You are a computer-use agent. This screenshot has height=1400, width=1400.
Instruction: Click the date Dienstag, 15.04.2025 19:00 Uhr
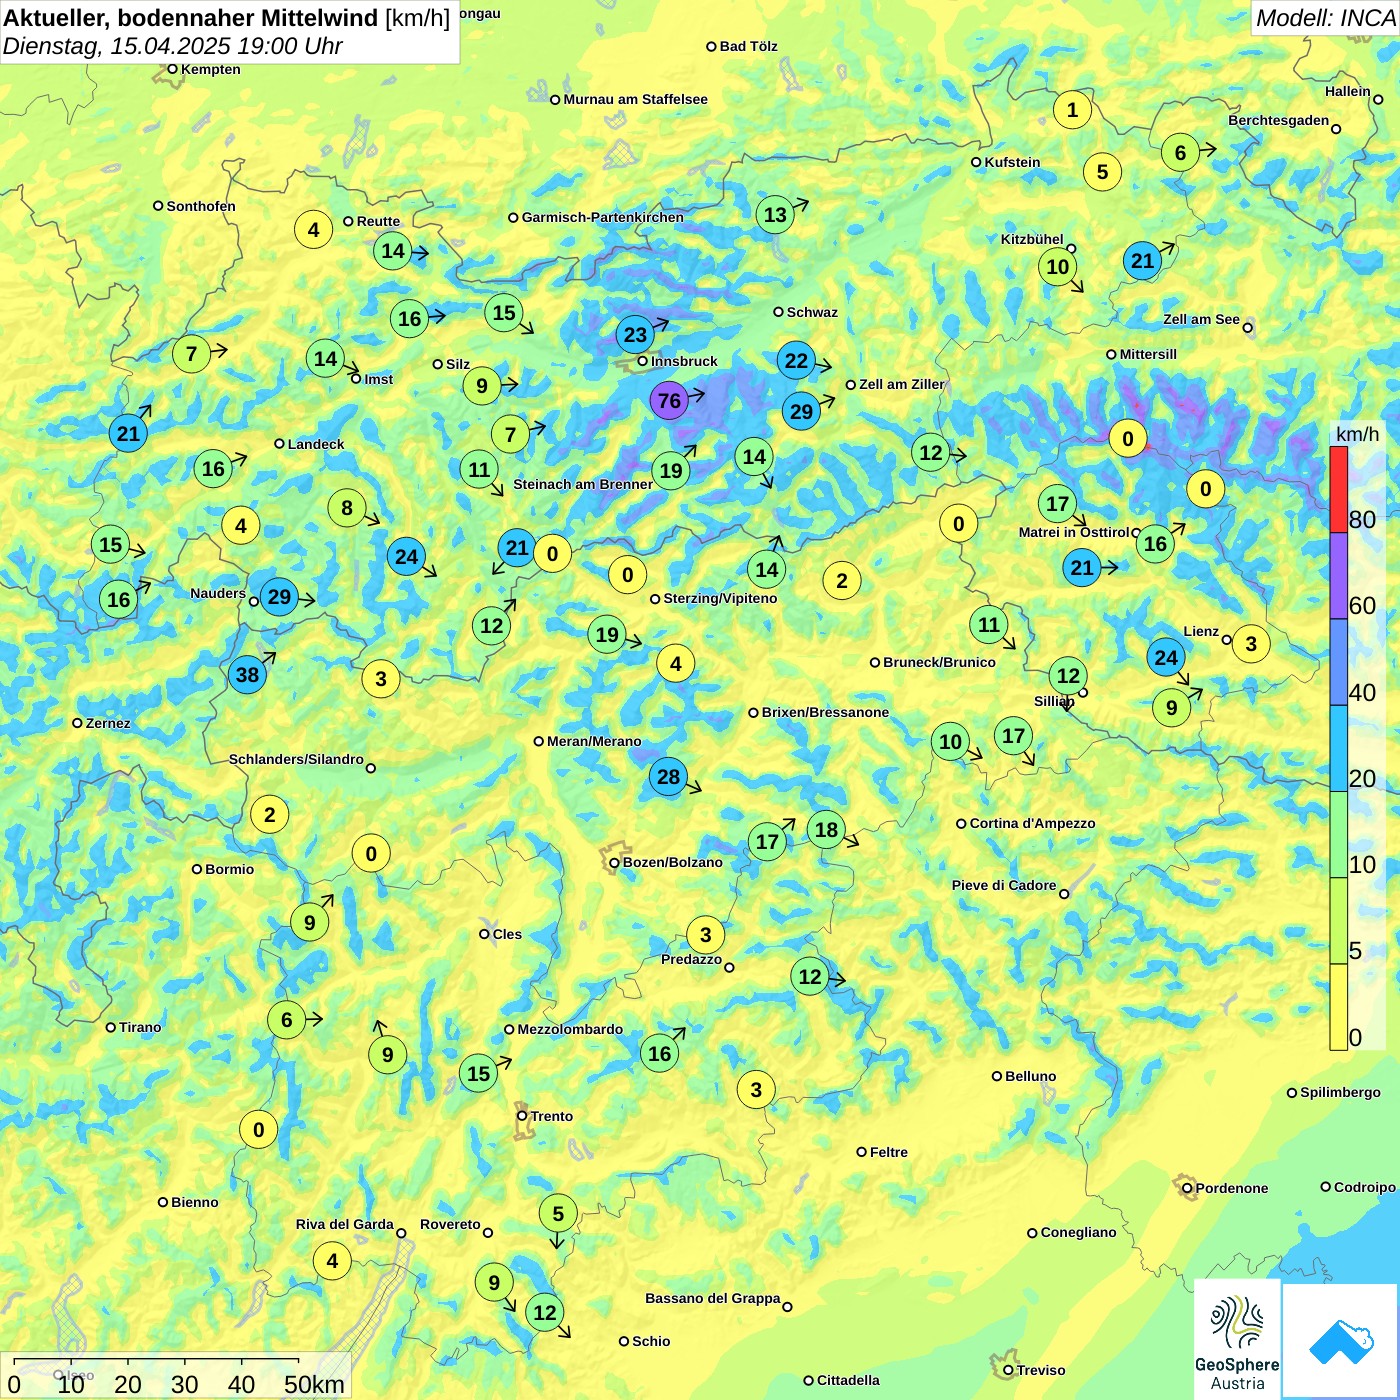click(173, 46)
